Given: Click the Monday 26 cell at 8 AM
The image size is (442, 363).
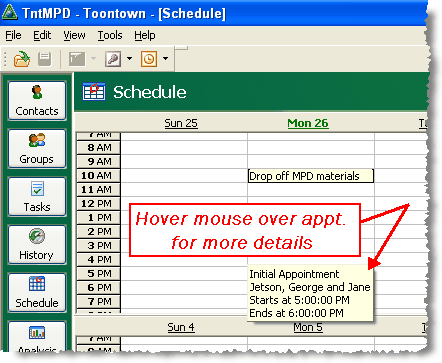Looking at the screenshot, I should click(311, 148).
